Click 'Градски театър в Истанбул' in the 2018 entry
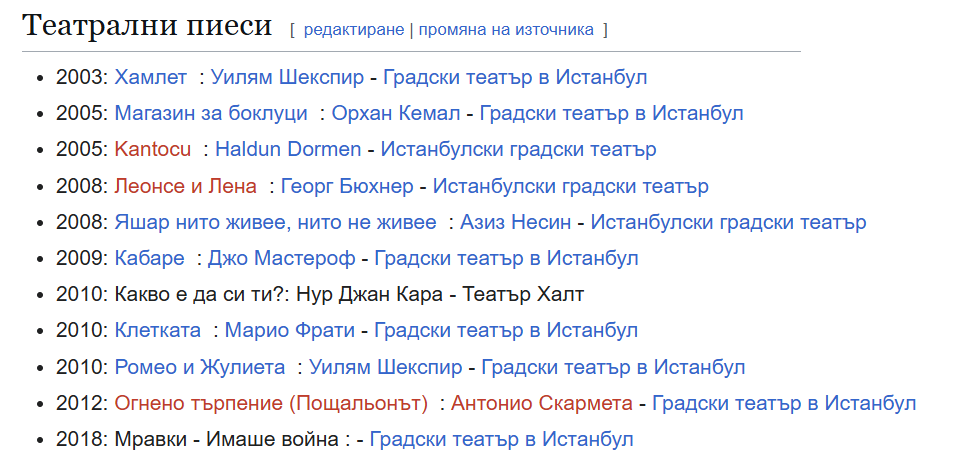 click(501, 439)
